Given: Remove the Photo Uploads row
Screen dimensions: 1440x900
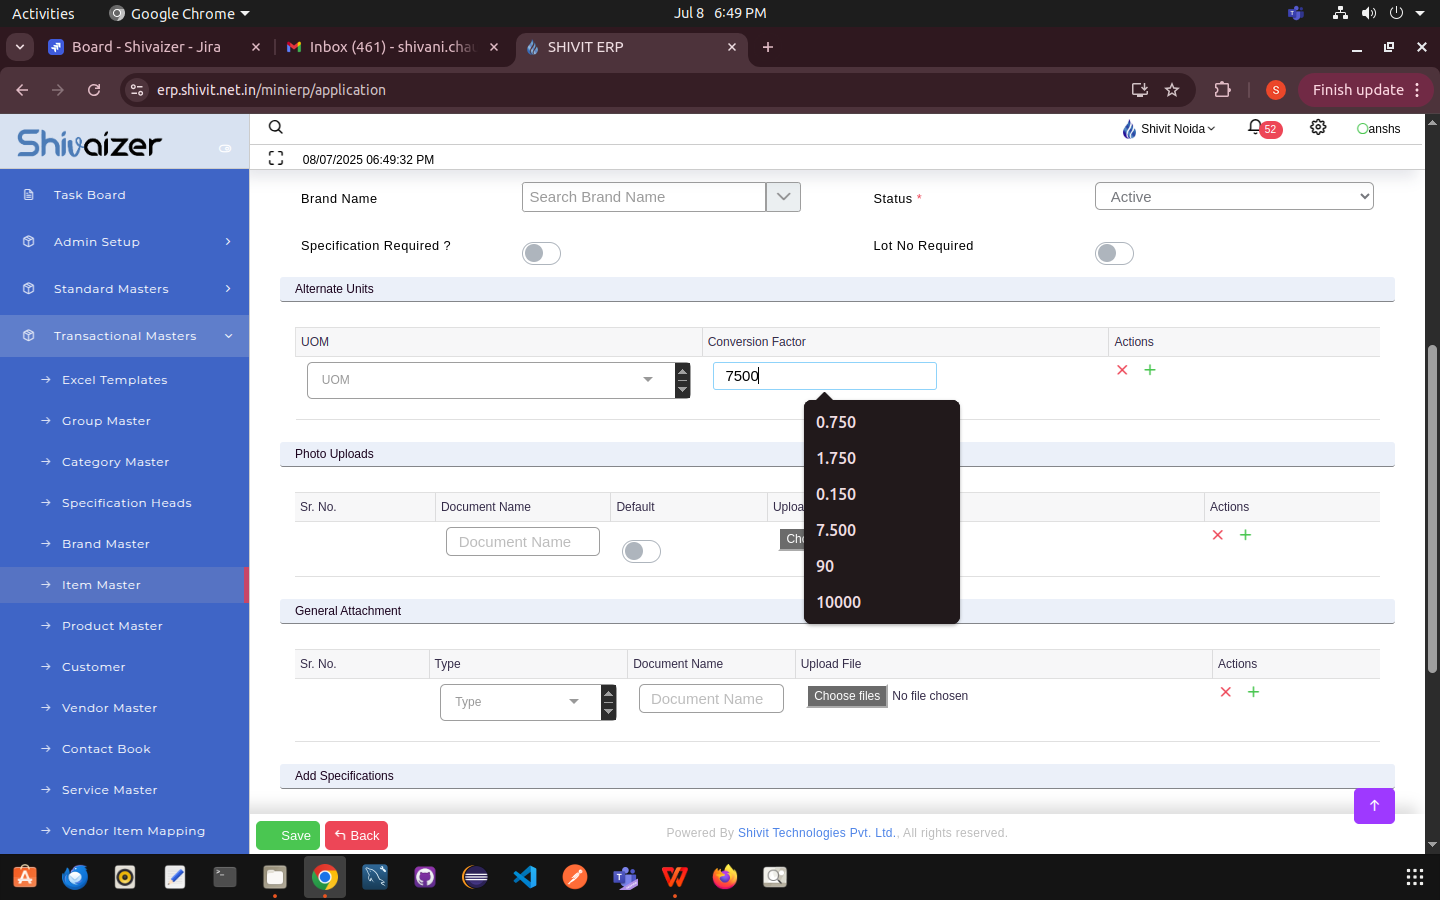Looking at the screenshot, I should (x=1217, y=535).
